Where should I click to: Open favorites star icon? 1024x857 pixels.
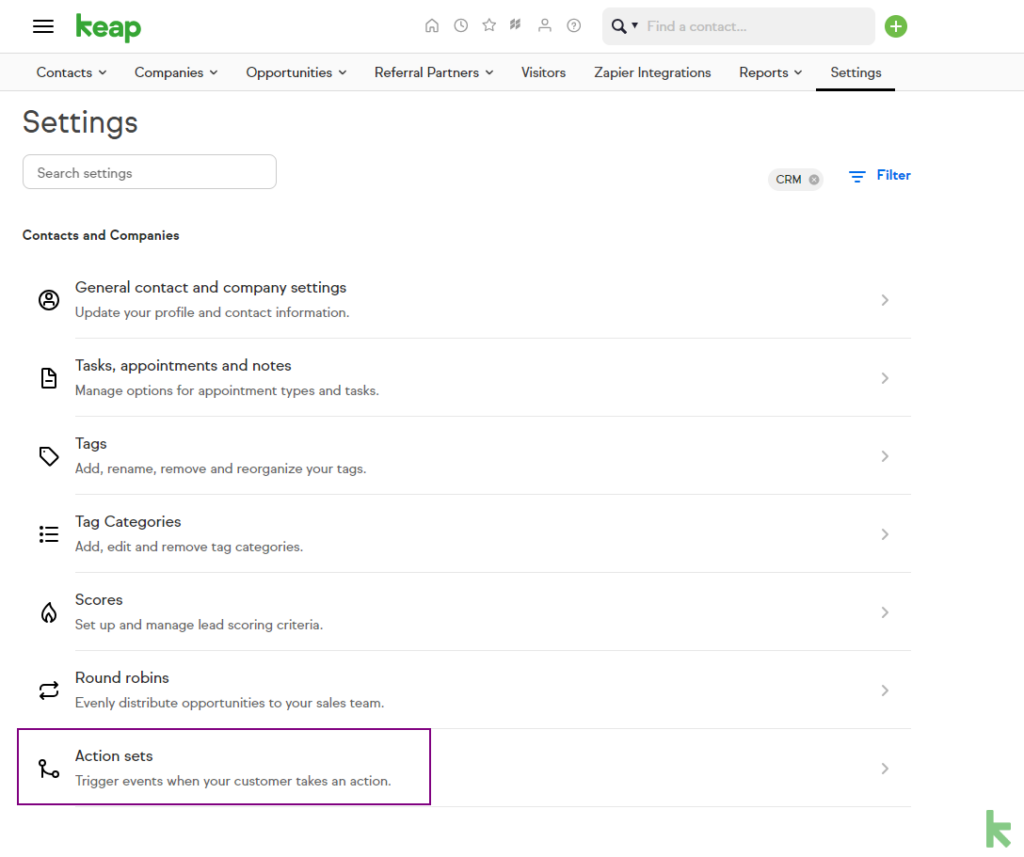[489, 25]
